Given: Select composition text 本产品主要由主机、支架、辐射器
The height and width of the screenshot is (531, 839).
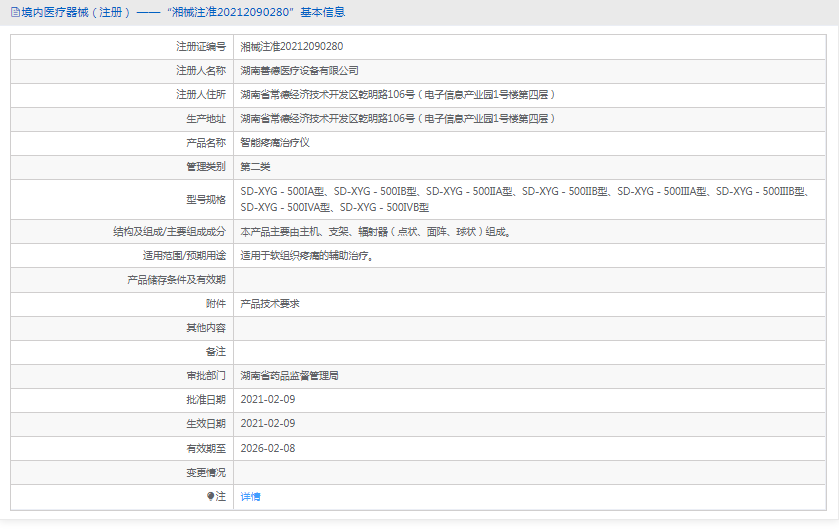Looking at the screenshot, I should click(x=376, y=232).
